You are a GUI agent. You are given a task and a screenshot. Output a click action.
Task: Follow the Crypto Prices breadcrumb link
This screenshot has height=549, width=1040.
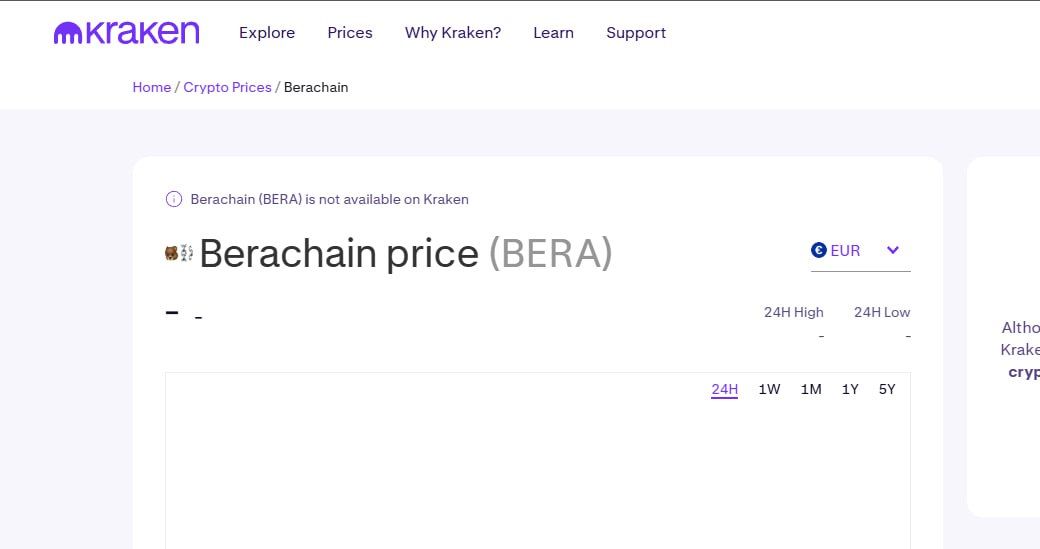[x=228, y=88]
